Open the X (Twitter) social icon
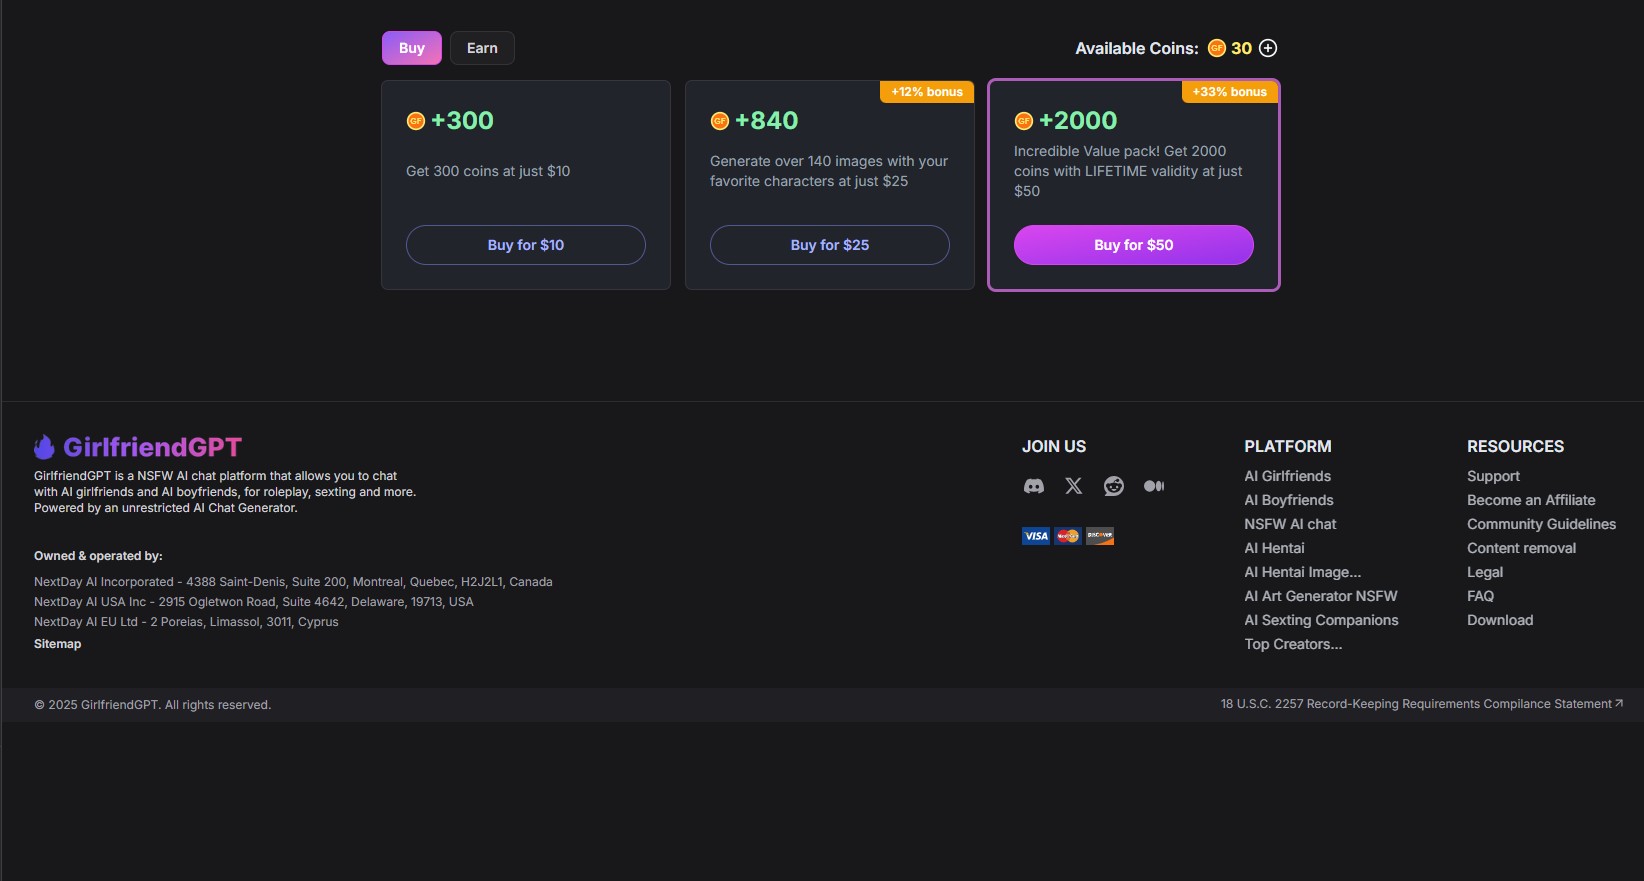This screenshot has width=1644, height=881. [1073, 486]
